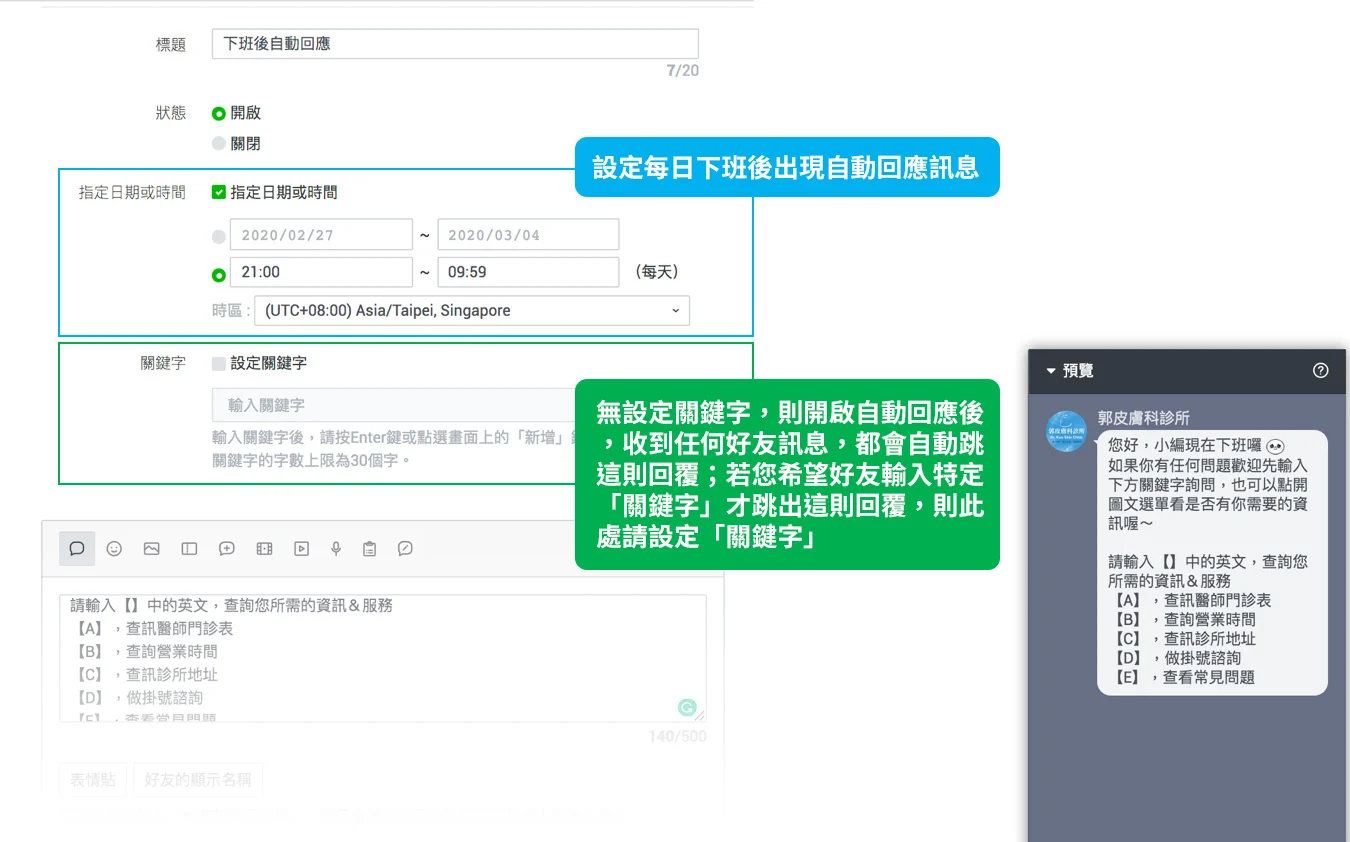Check the 設定關鍵字 checkbox
Screen dimensions: 1350x842
220,363
